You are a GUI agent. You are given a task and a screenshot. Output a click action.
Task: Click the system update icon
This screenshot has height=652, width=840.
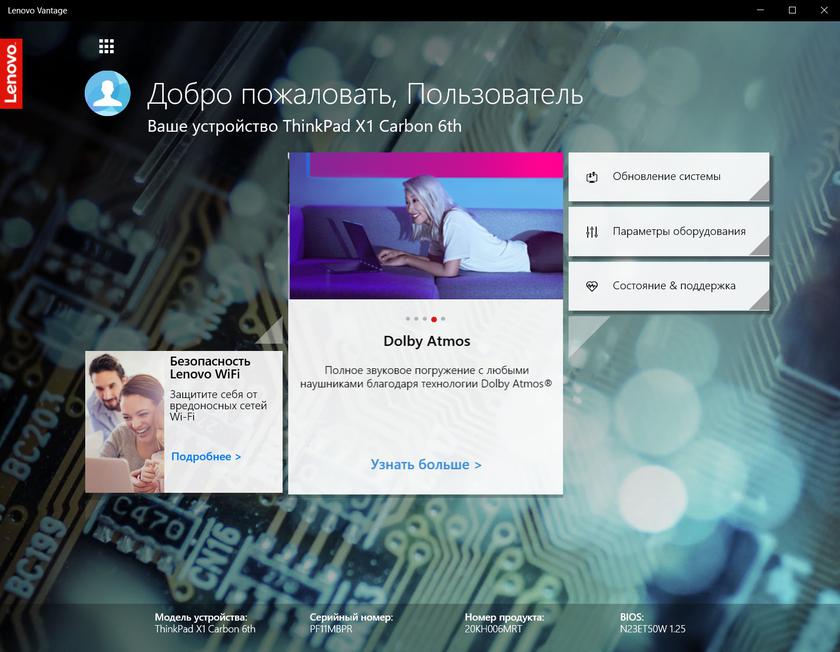[x=592, y=177]
